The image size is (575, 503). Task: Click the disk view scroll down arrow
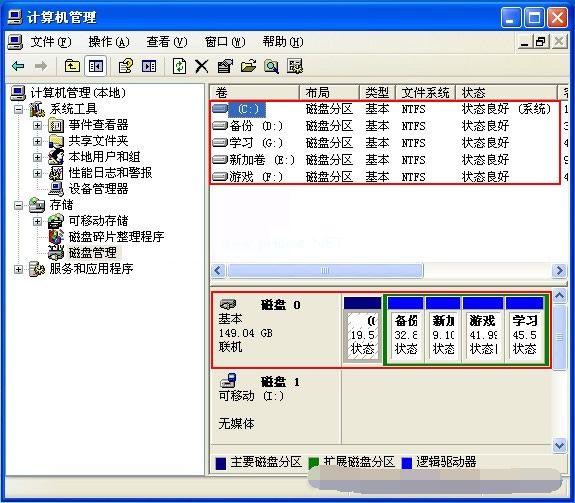(559, 446)
